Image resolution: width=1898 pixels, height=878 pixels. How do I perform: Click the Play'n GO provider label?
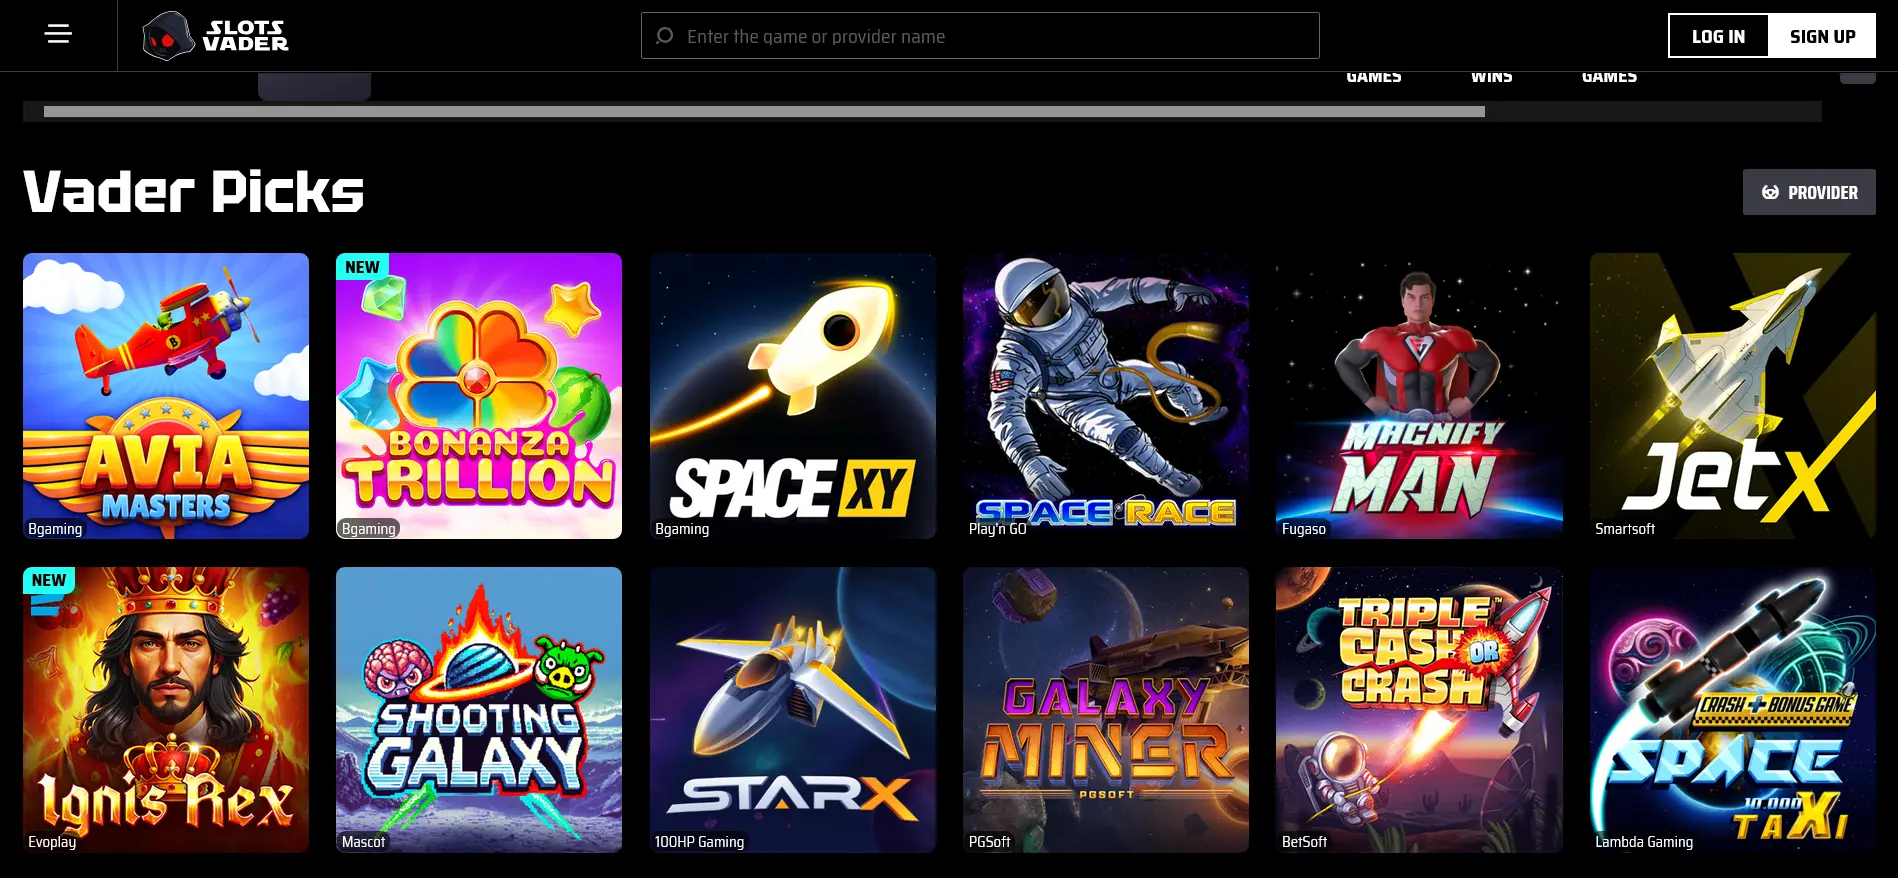click(x=997, y=529)
